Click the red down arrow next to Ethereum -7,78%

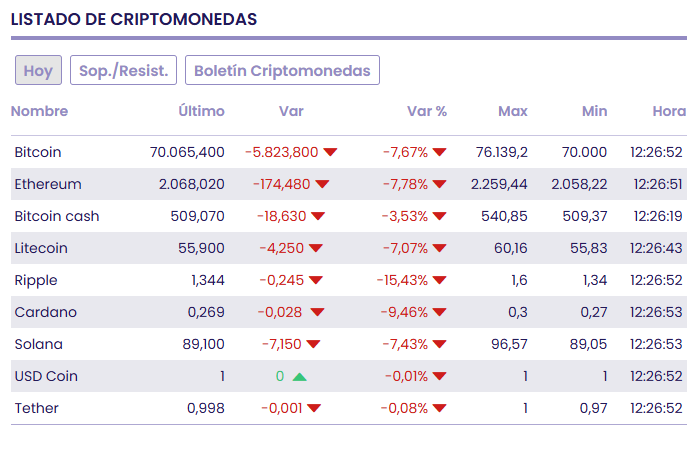tap(439, 185)
